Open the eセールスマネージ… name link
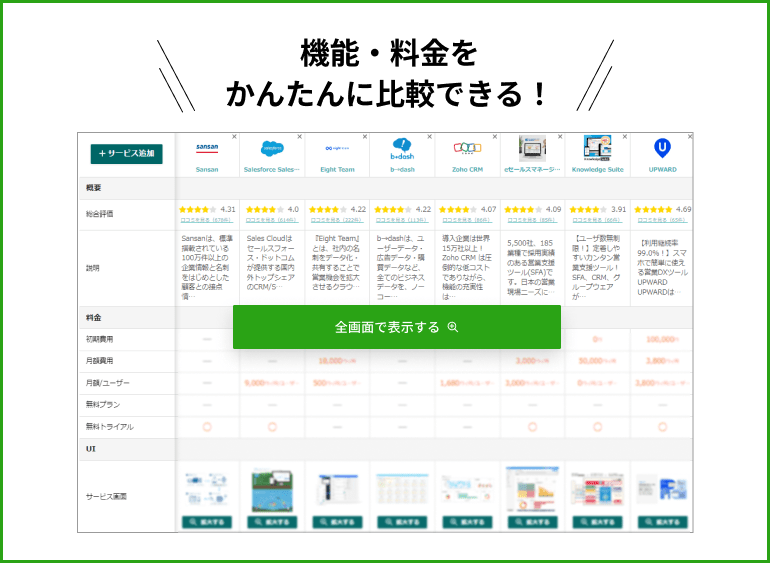This screenshot has height=563, width=770. (x=532, y=169)
